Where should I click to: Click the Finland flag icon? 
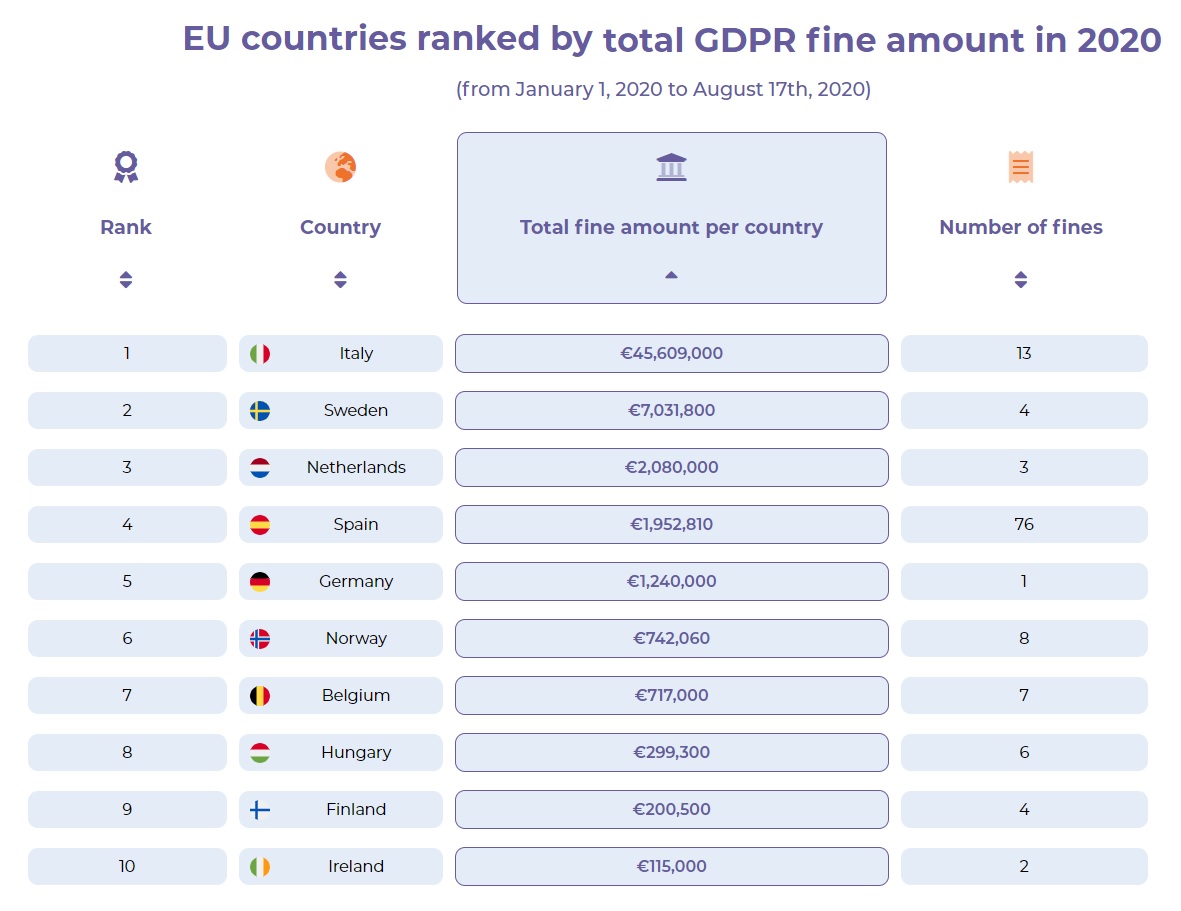(x=260, y=810)
